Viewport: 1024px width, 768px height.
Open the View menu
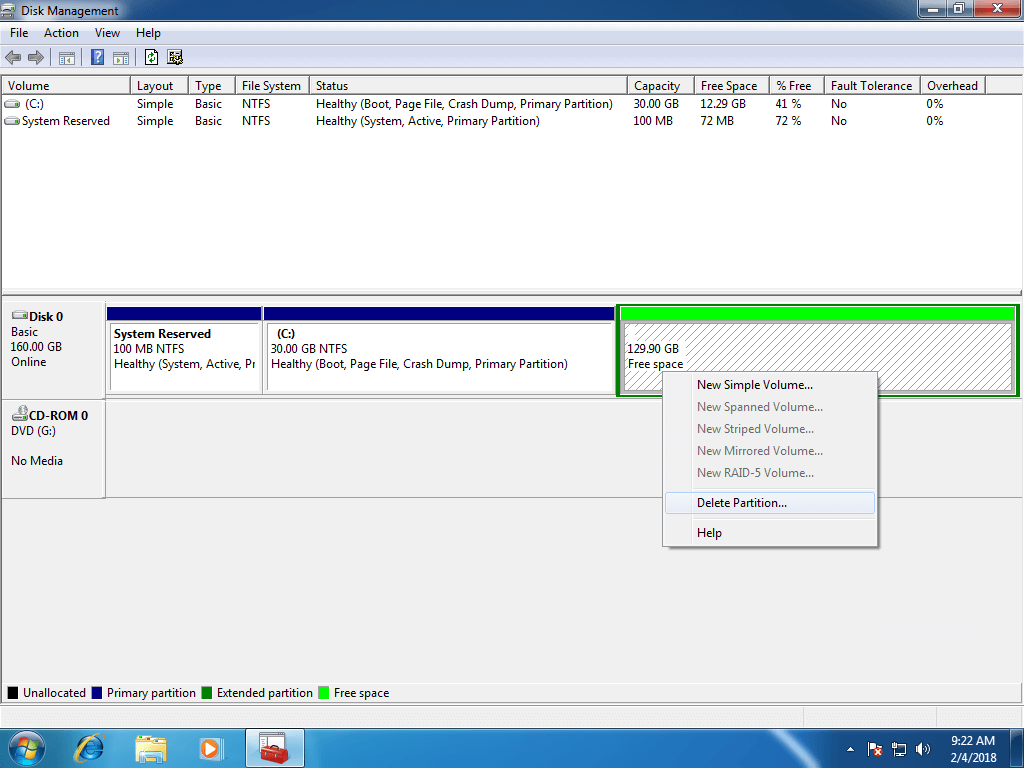(x=107, y=32)
